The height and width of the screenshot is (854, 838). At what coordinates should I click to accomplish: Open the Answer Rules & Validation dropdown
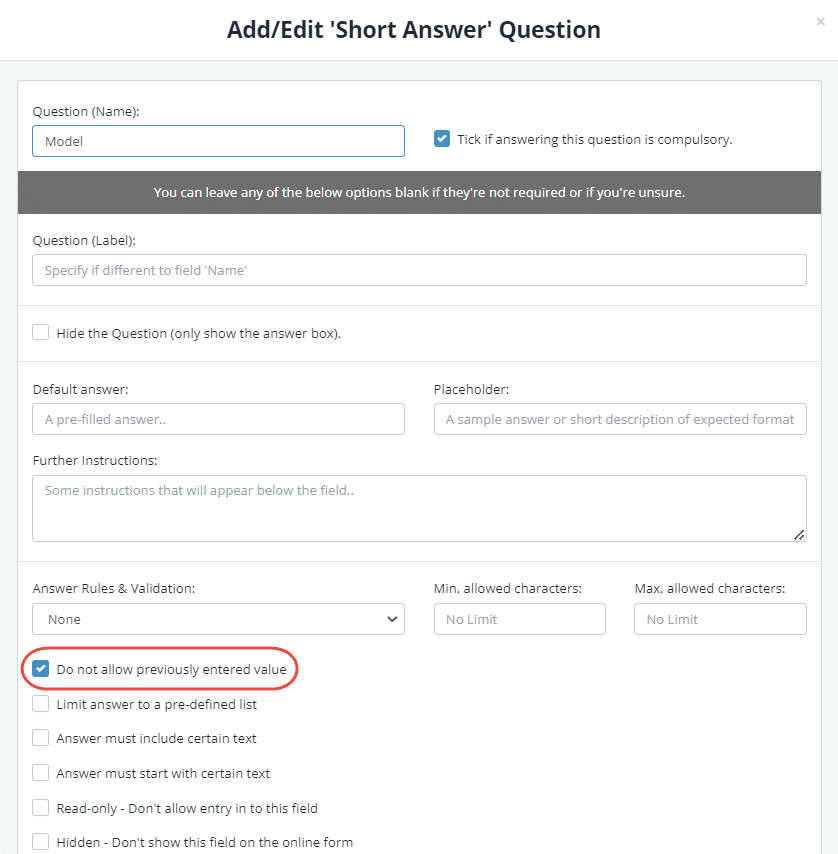218,619
